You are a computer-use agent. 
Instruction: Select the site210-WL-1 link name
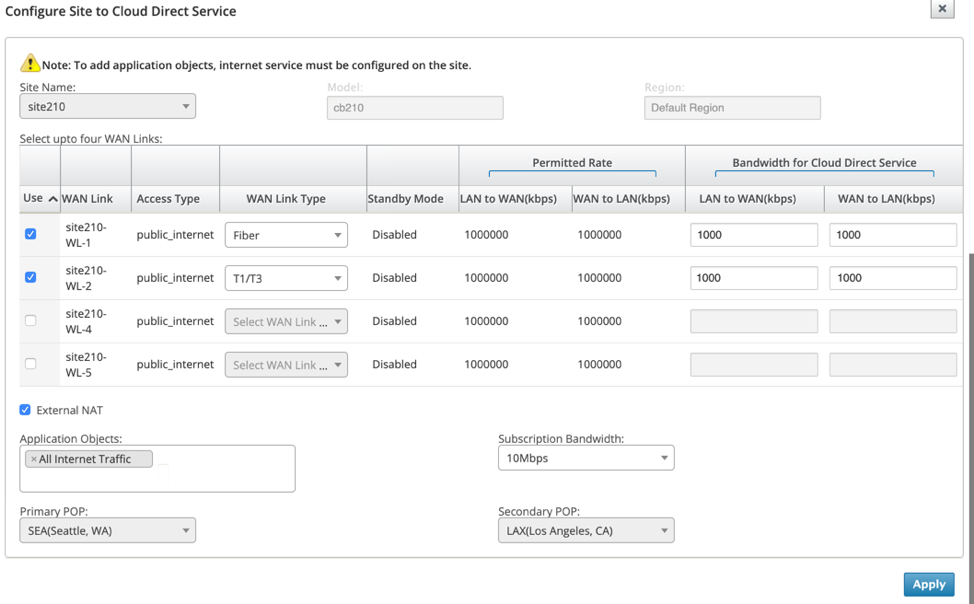pyautogui.click(x=86, y=235)
